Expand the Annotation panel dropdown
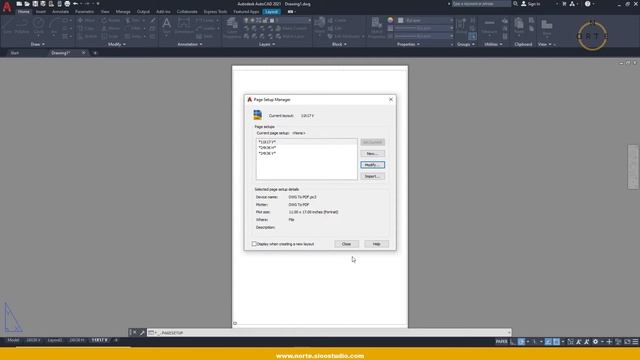This screenshot has width=640, height=360. point(190,44)
